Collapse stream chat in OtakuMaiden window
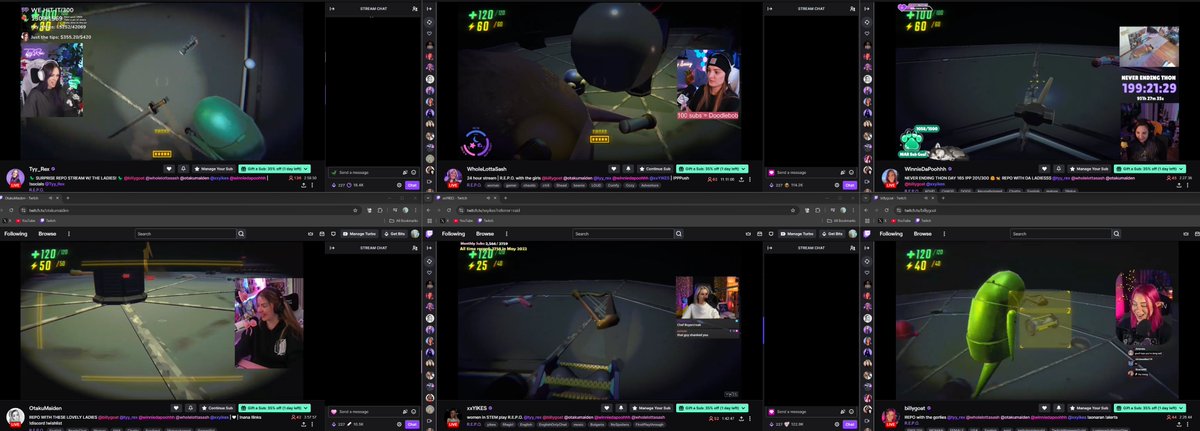The image size is (1200, 431). [331, 247]
